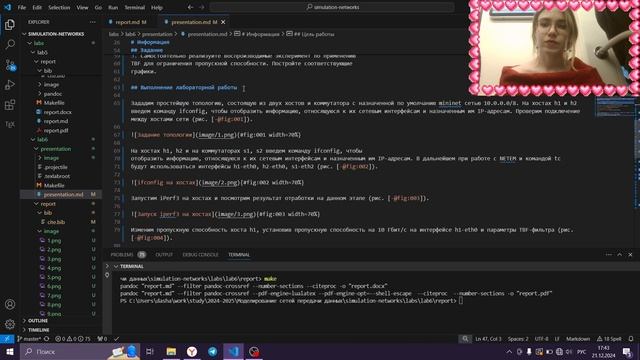
Task: Switch to the DEBUG CONSOLE tab
Action: pyautogui.click(x=200, y=254)
